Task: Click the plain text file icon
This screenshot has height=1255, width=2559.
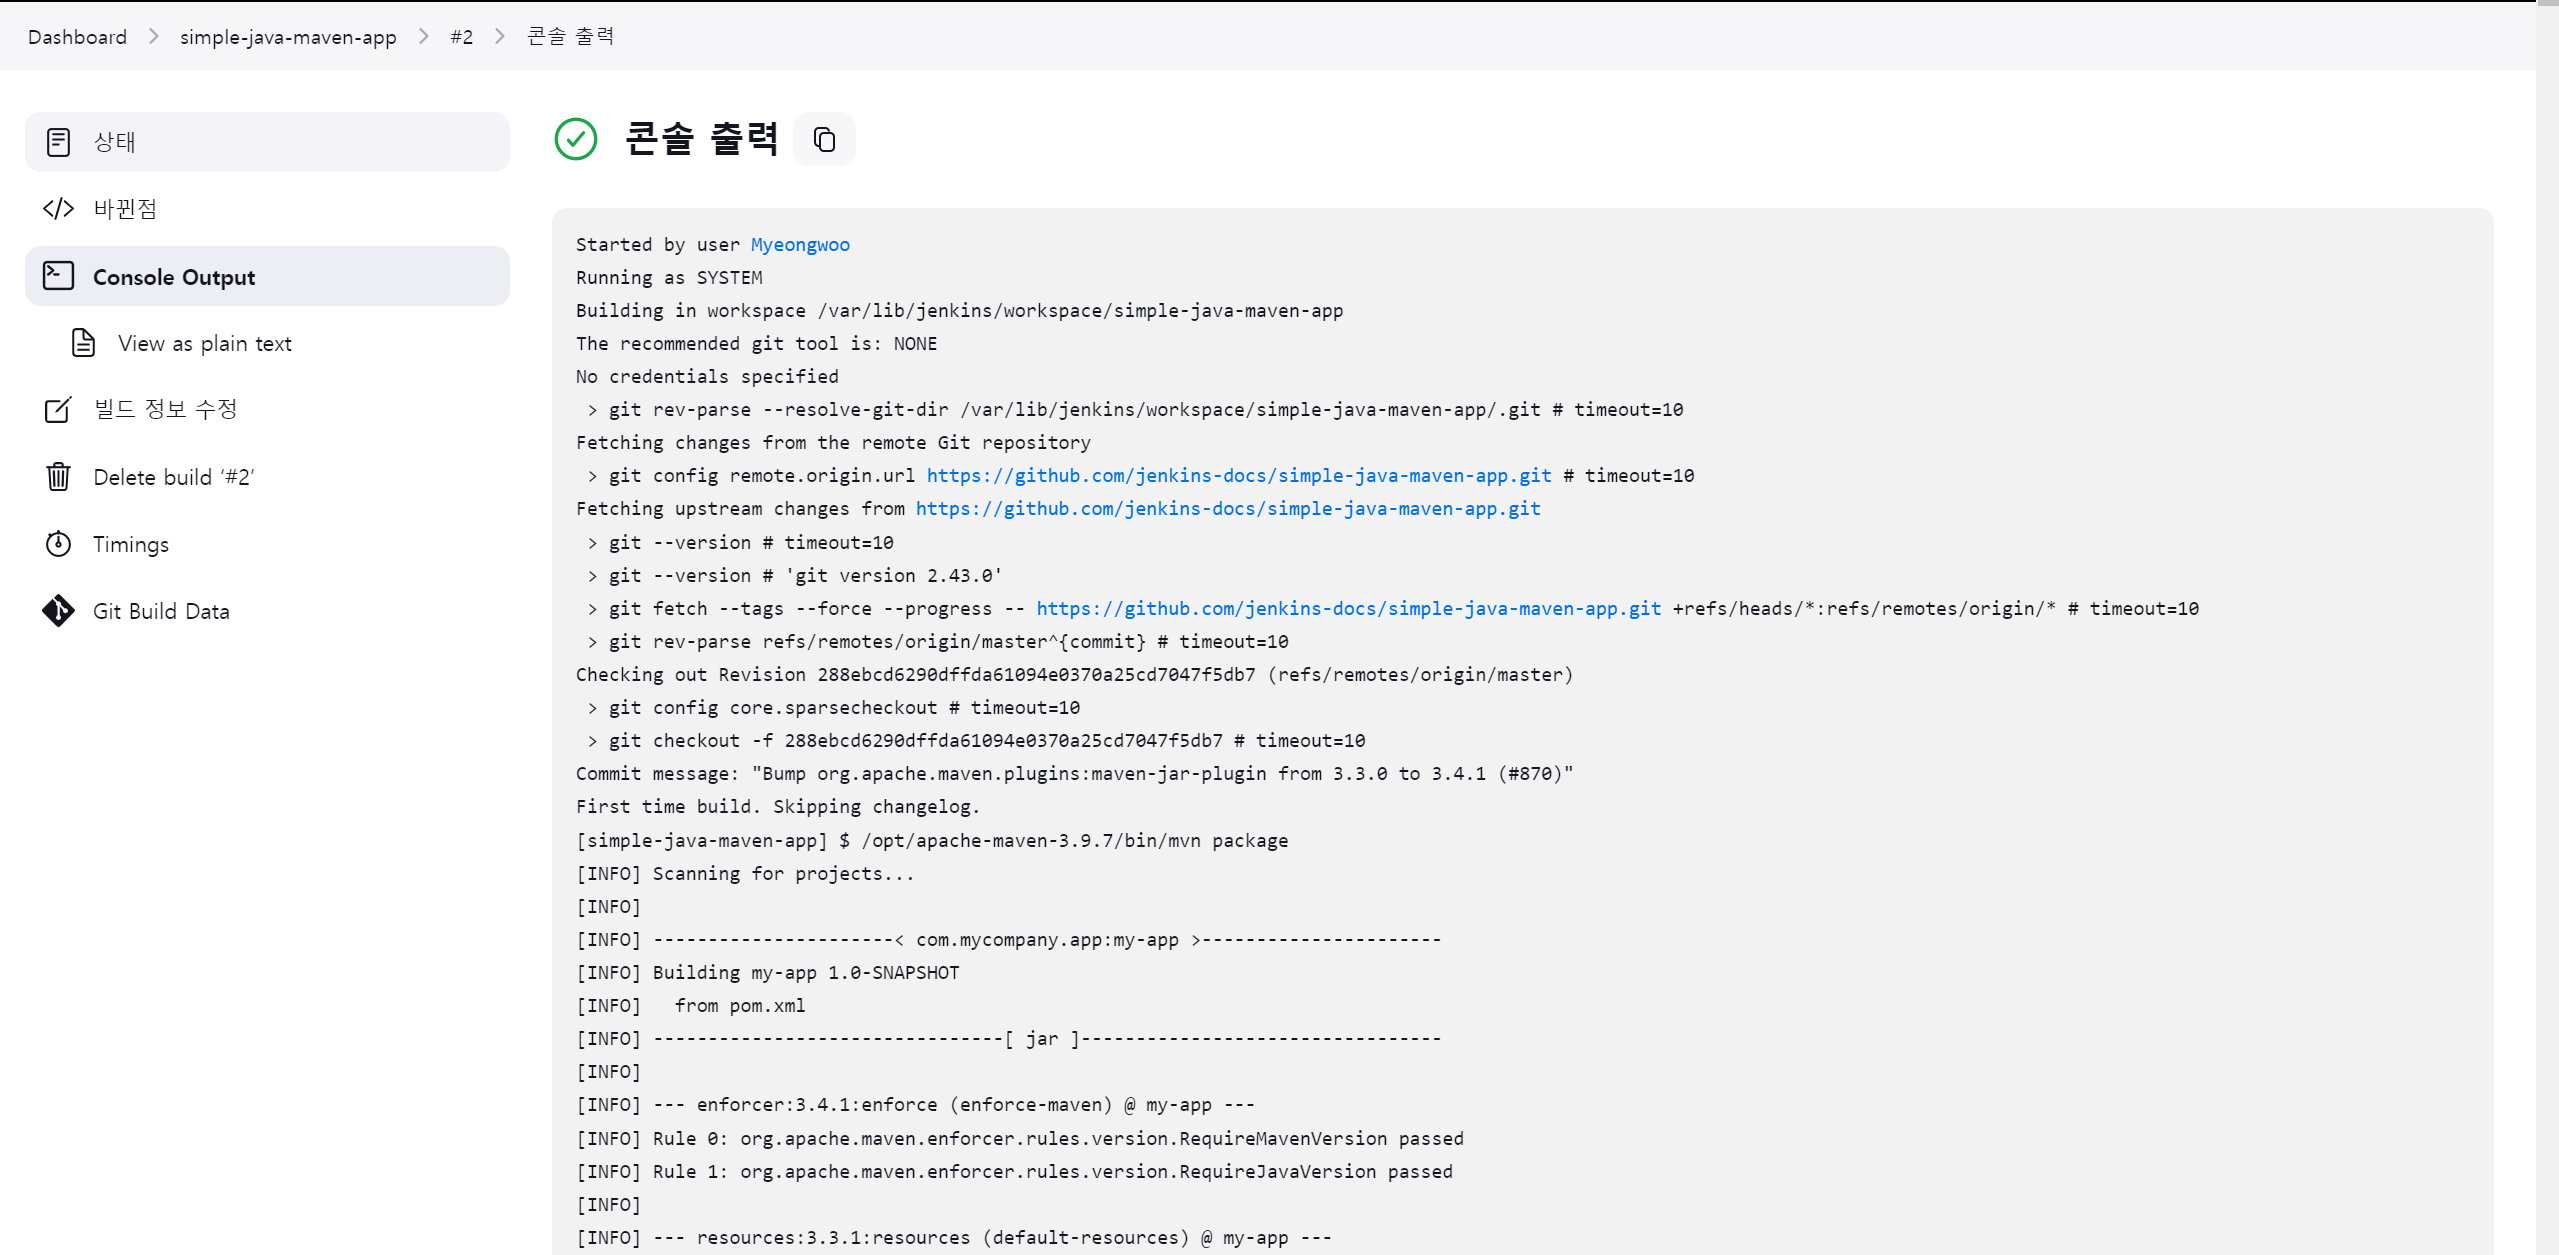Action: pyautogui.click(x=83, y=343)
